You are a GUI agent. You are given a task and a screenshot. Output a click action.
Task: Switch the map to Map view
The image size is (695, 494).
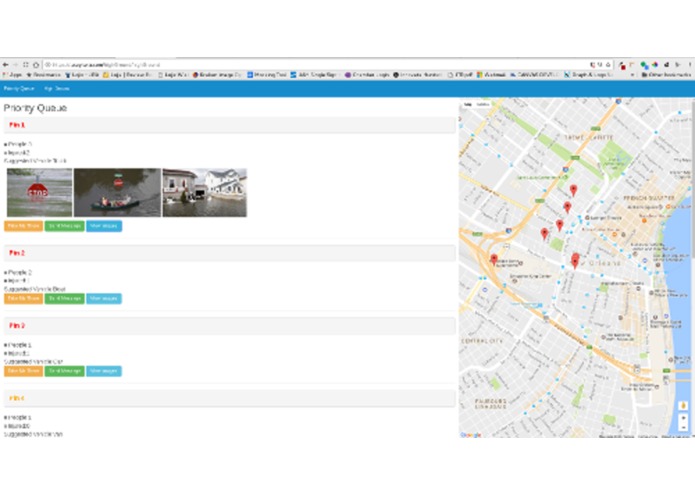click(x=468, y=105)
